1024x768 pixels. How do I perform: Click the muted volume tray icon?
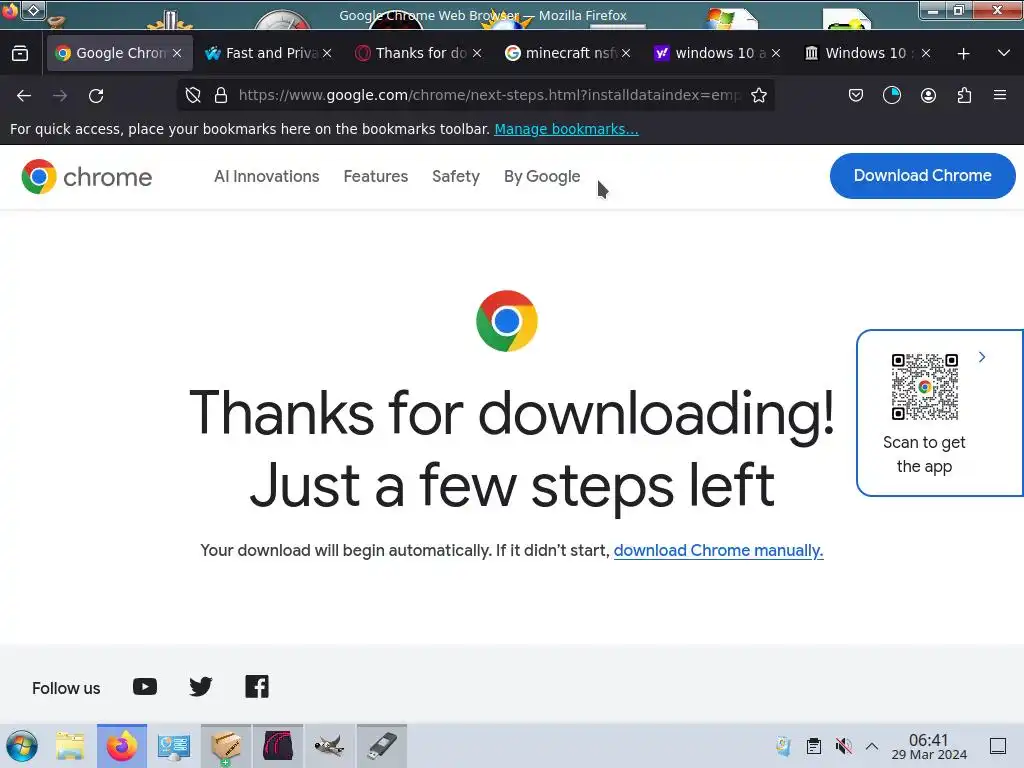[843, 746]
